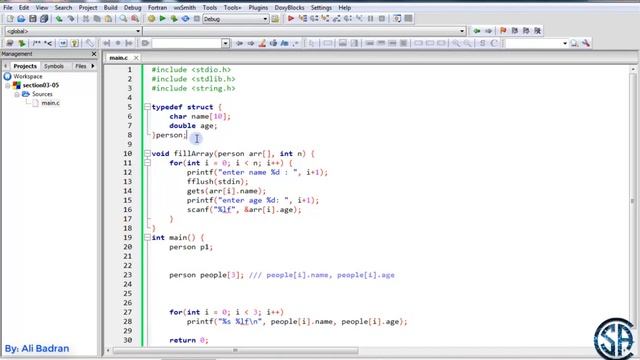Click the Replace toolbar icon

[x=135, y=19]
